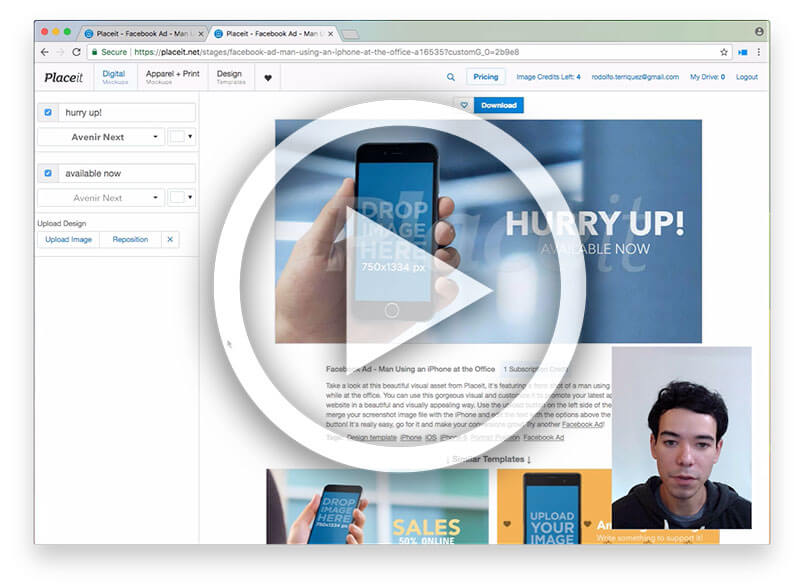800x588 pixels.
Task: Click the iPhone tag link
Action: point(411,437)
